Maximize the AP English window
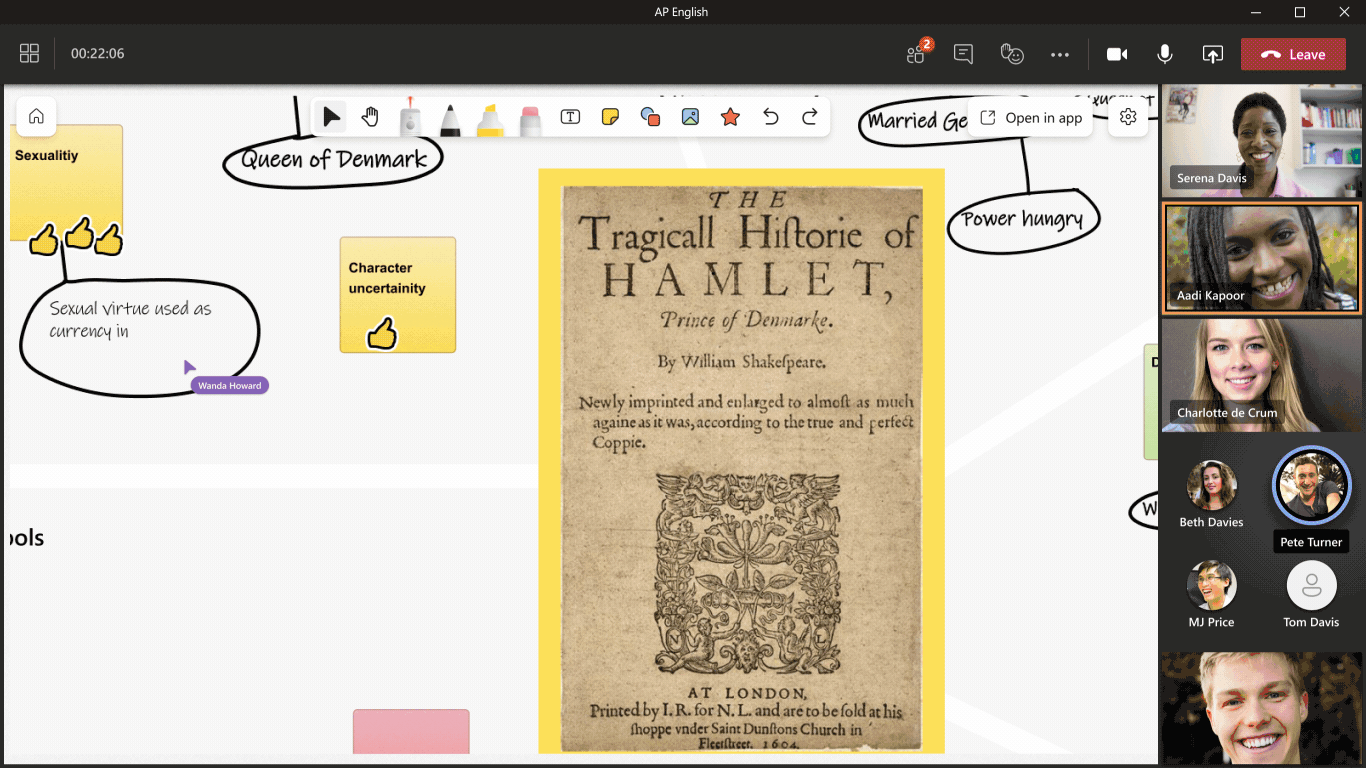The height and width of the screenshot is (768, 1366). [1299, 12]
